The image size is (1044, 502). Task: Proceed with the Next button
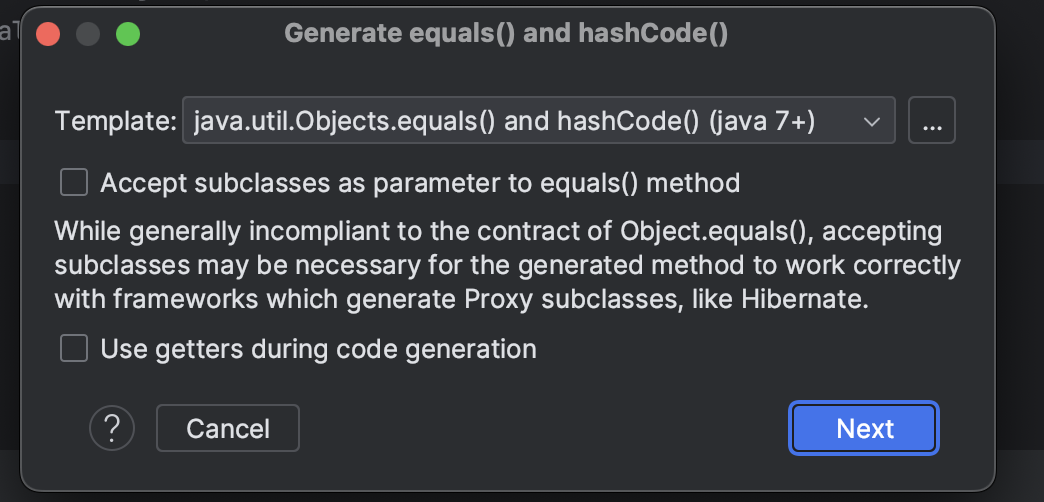coord(864,428)
